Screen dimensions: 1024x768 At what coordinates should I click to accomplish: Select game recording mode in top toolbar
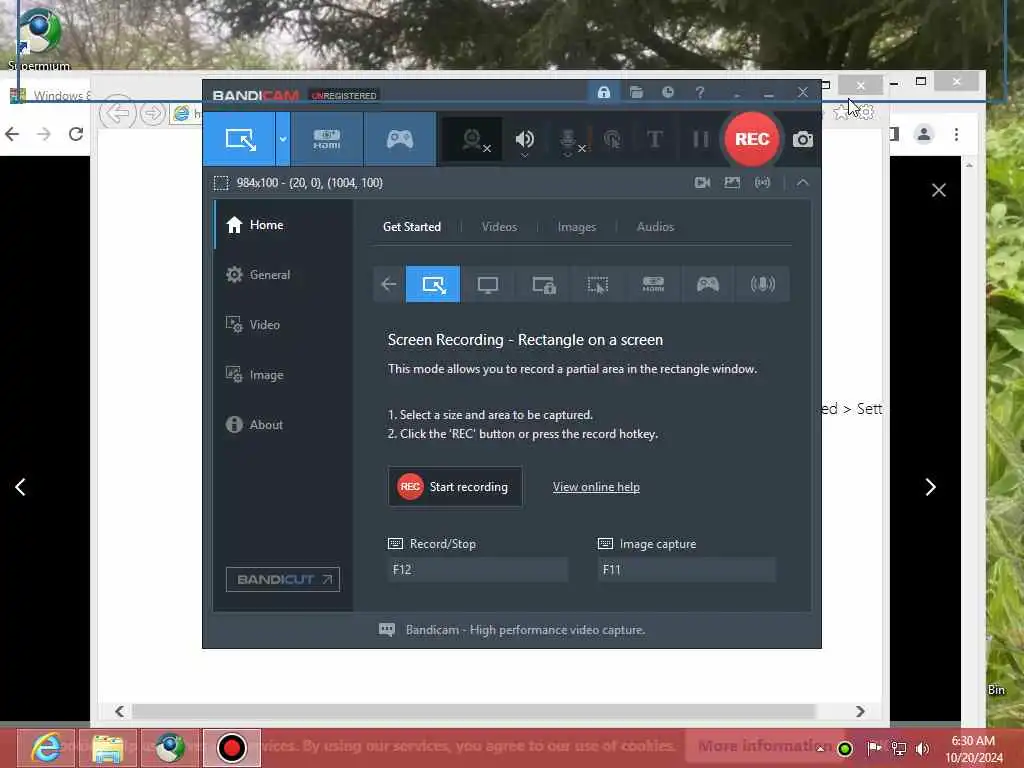pos(400,139)
